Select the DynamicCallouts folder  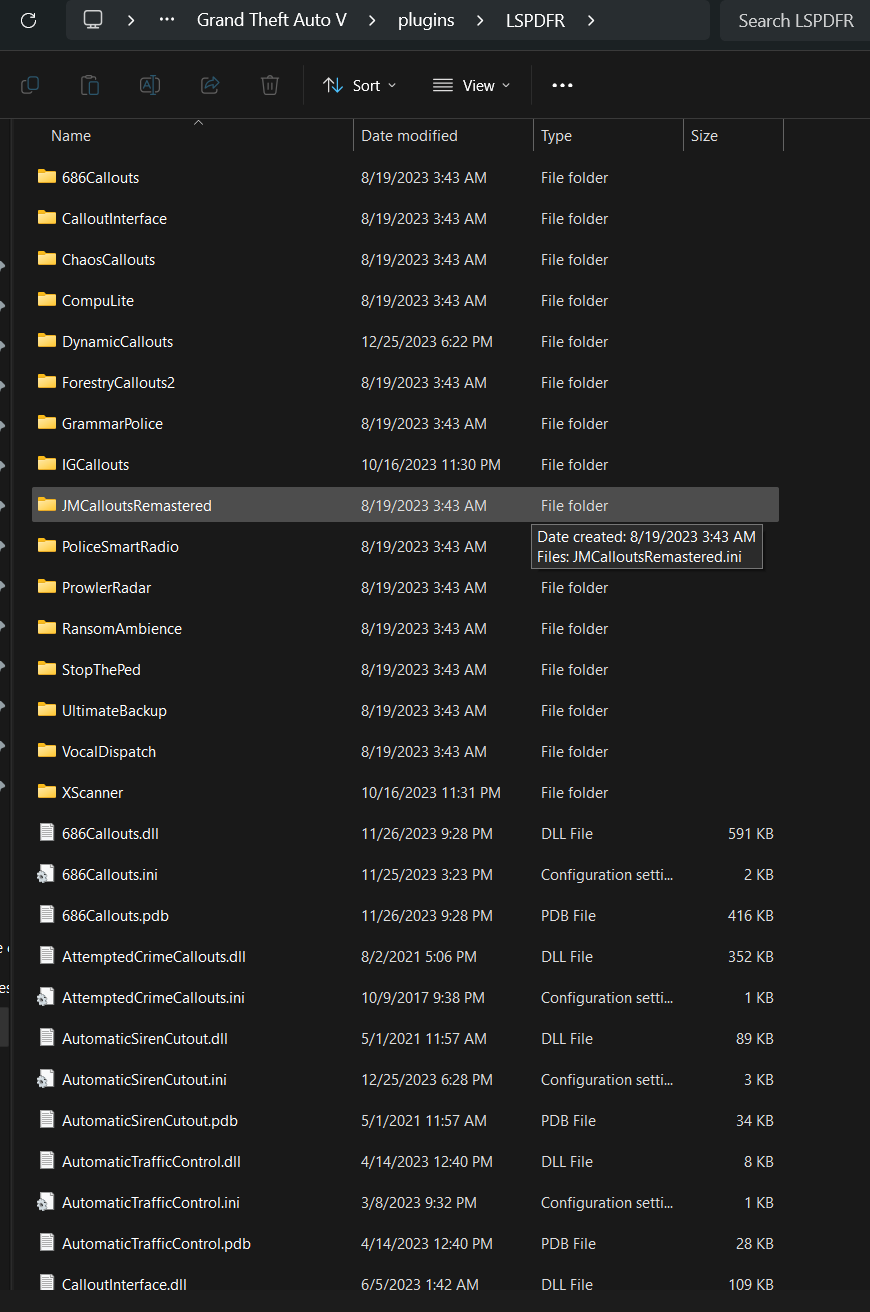pyautogui.click(x=117, y=342)
